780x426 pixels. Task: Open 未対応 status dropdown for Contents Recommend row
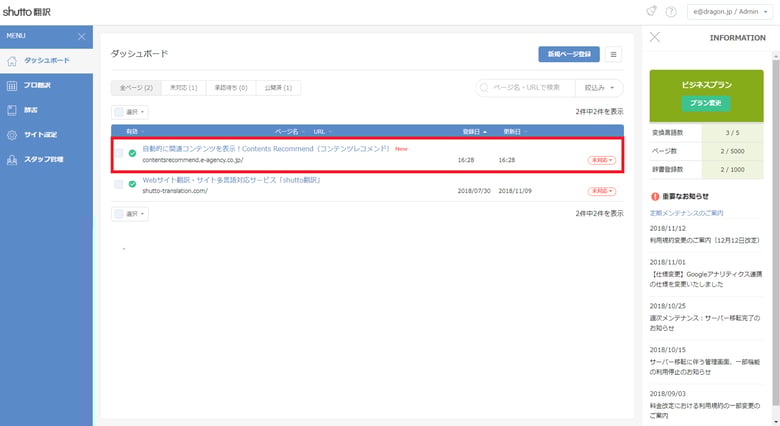point(602,160)
